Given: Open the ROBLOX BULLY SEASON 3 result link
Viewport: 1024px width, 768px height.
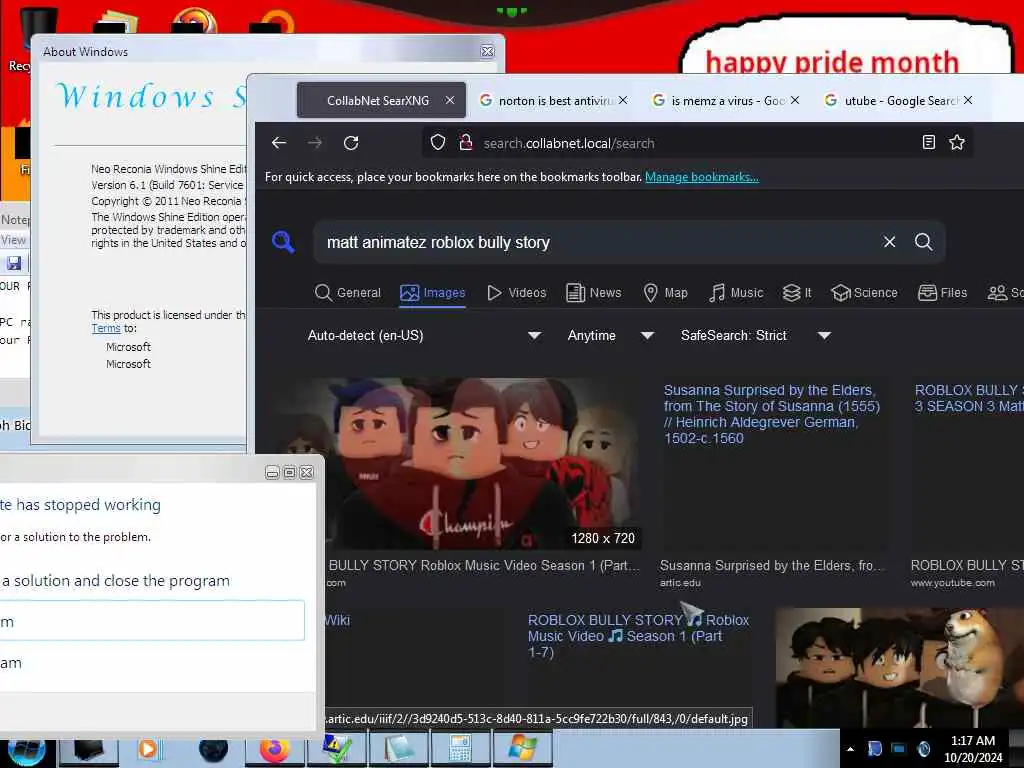Looking at the screenshot, I should (x=968, y=398).
